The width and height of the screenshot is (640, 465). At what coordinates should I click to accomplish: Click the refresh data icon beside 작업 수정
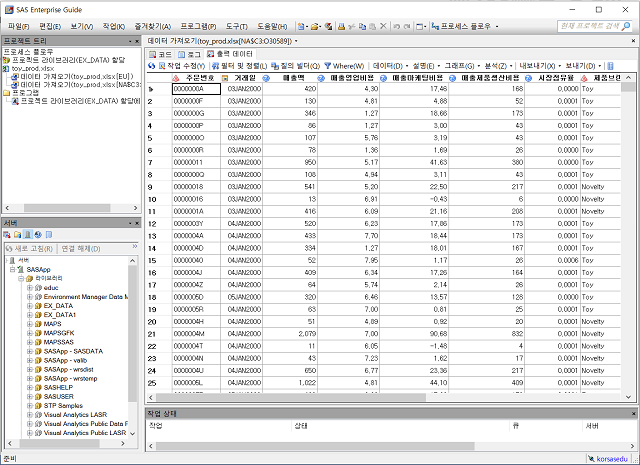(152, 66)
